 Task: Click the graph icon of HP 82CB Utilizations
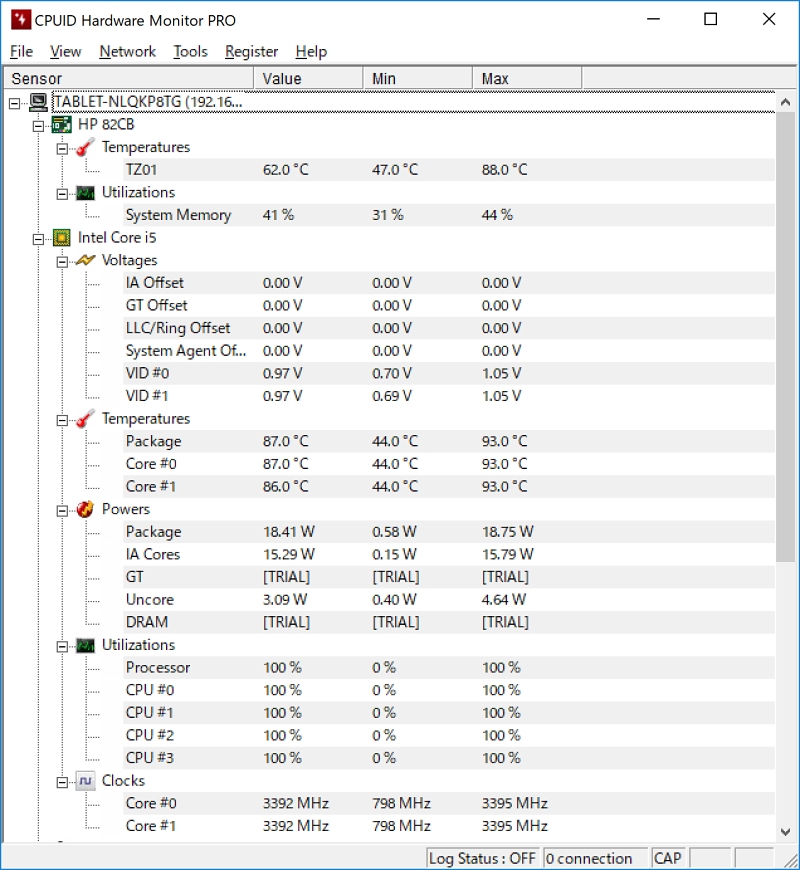pos(85,193)
